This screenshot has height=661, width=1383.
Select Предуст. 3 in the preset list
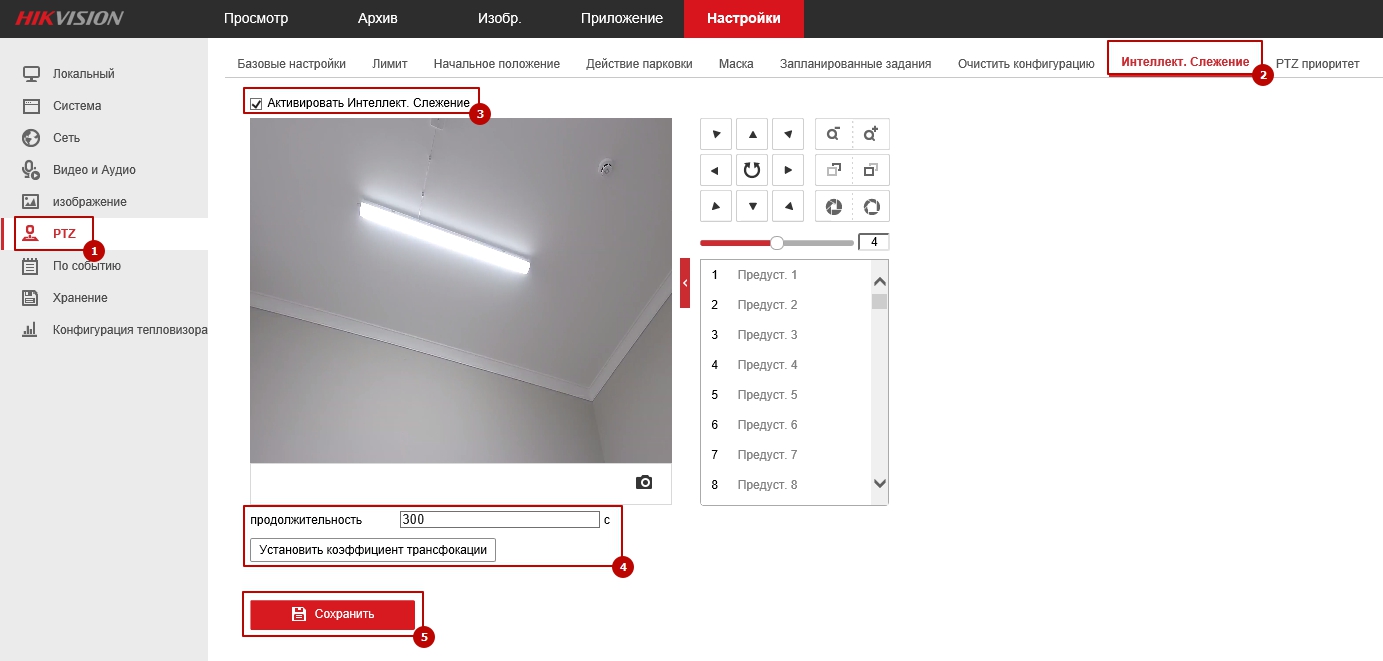tap(767, 335)
